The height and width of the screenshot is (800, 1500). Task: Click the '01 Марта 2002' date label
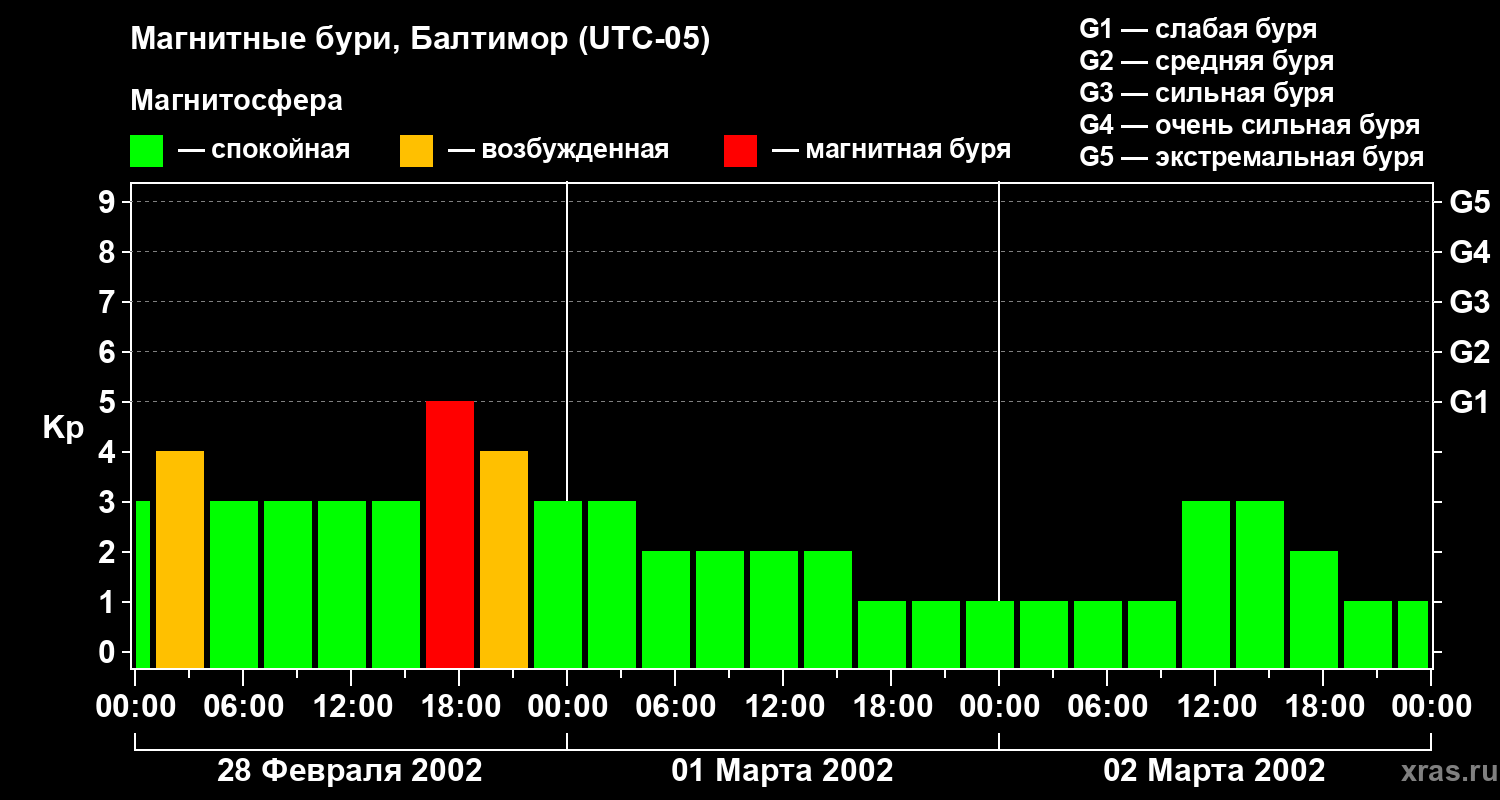pos(782,771)
